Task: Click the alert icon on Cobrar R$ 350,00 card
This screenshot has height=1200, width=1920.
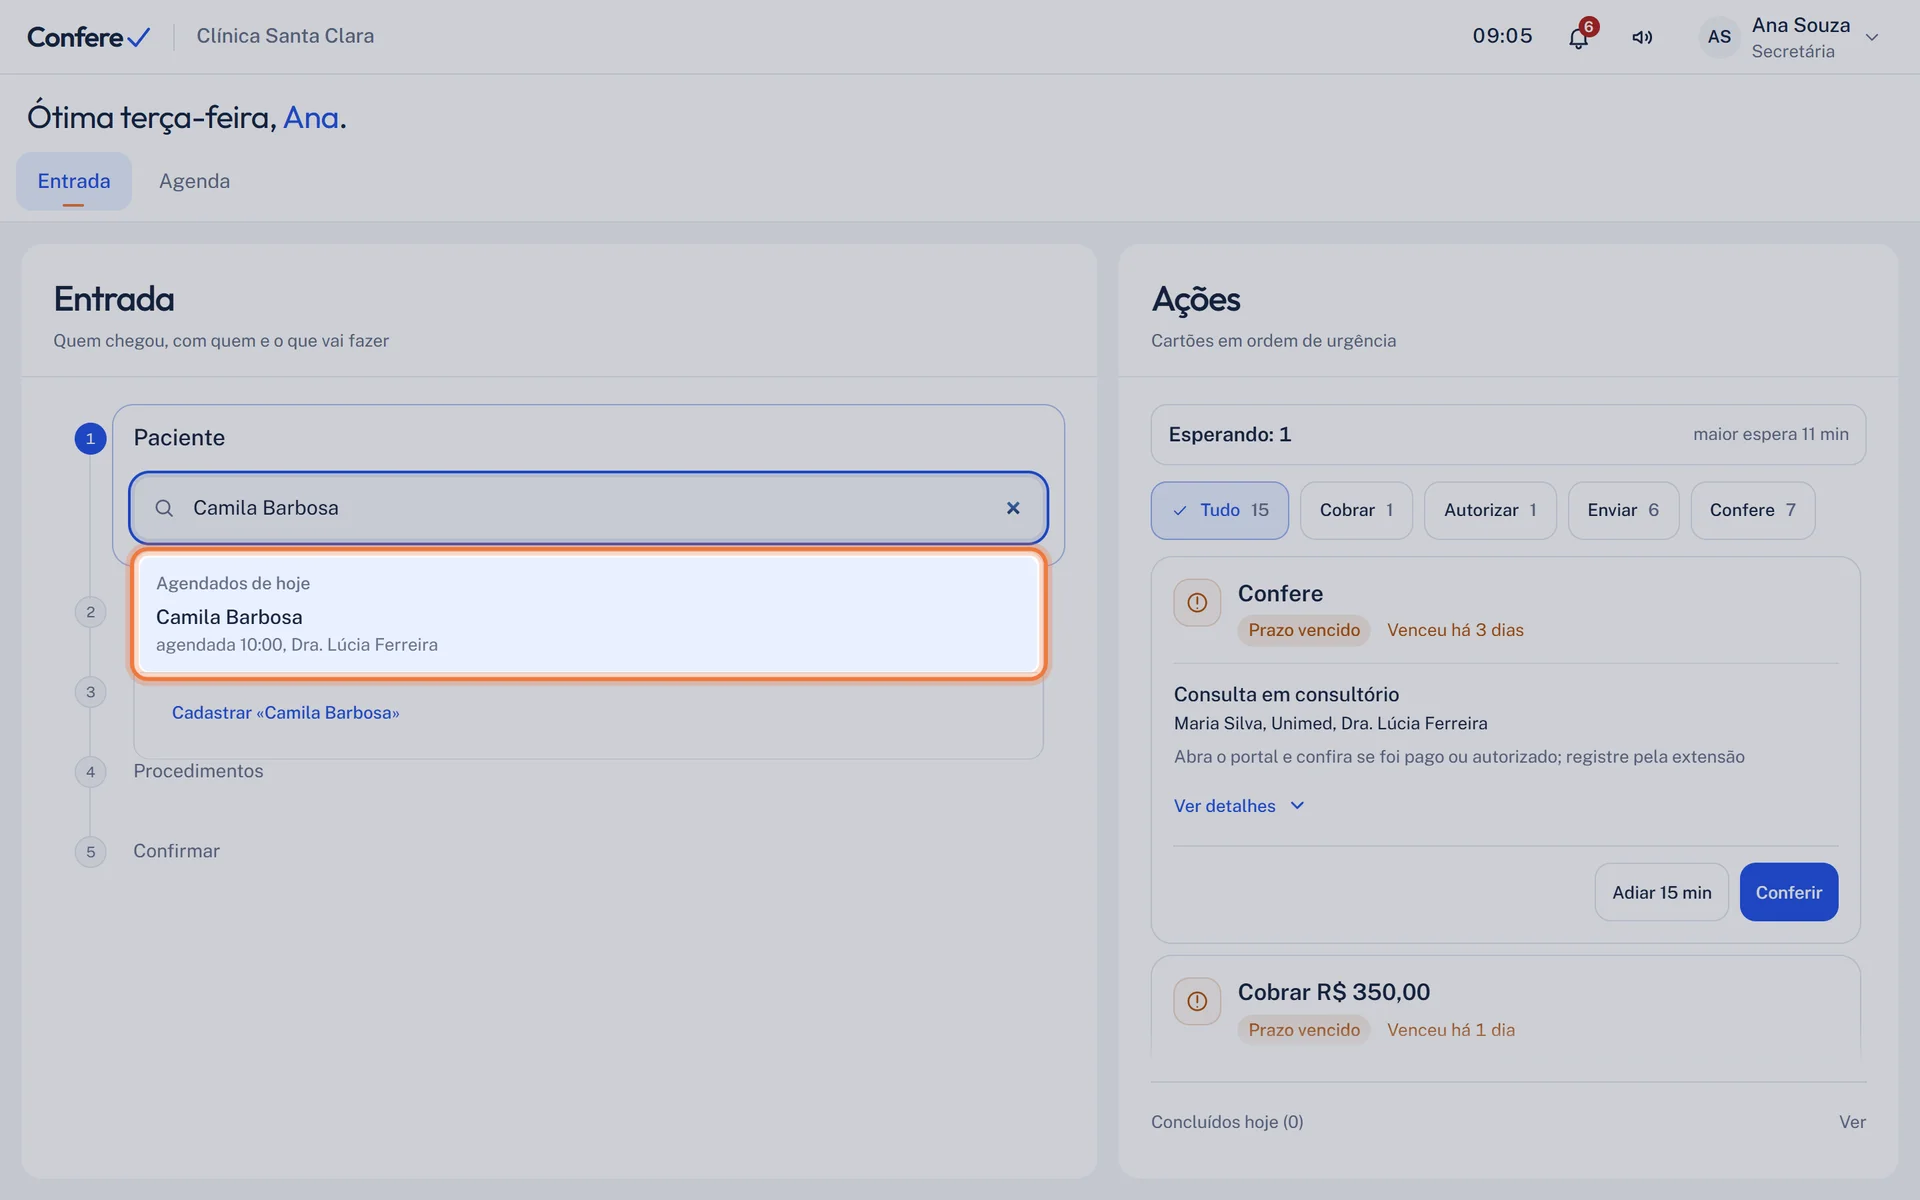Action: (x=1197, y=1001)
